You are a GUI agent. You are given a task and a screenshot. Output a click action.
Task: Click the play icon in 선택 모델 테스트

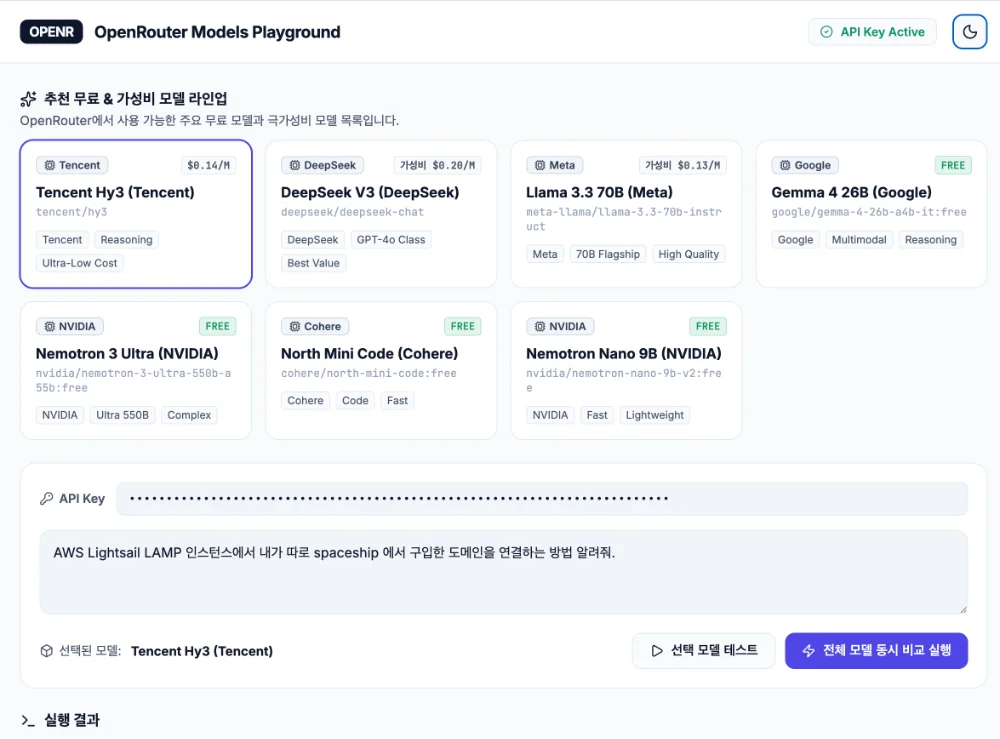657,651
